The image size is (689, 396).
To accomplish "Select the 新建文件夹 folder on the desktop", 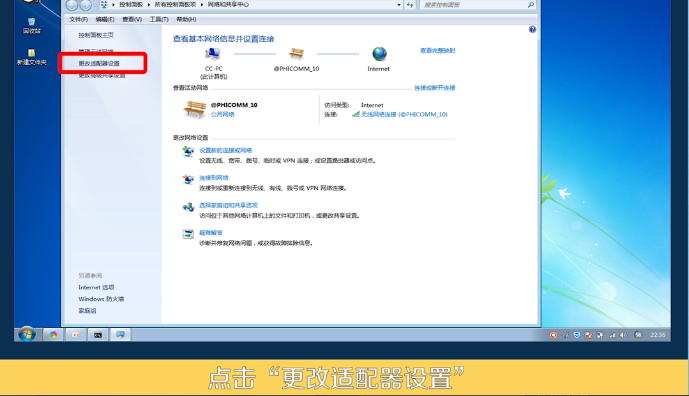I will pos(32,57).
